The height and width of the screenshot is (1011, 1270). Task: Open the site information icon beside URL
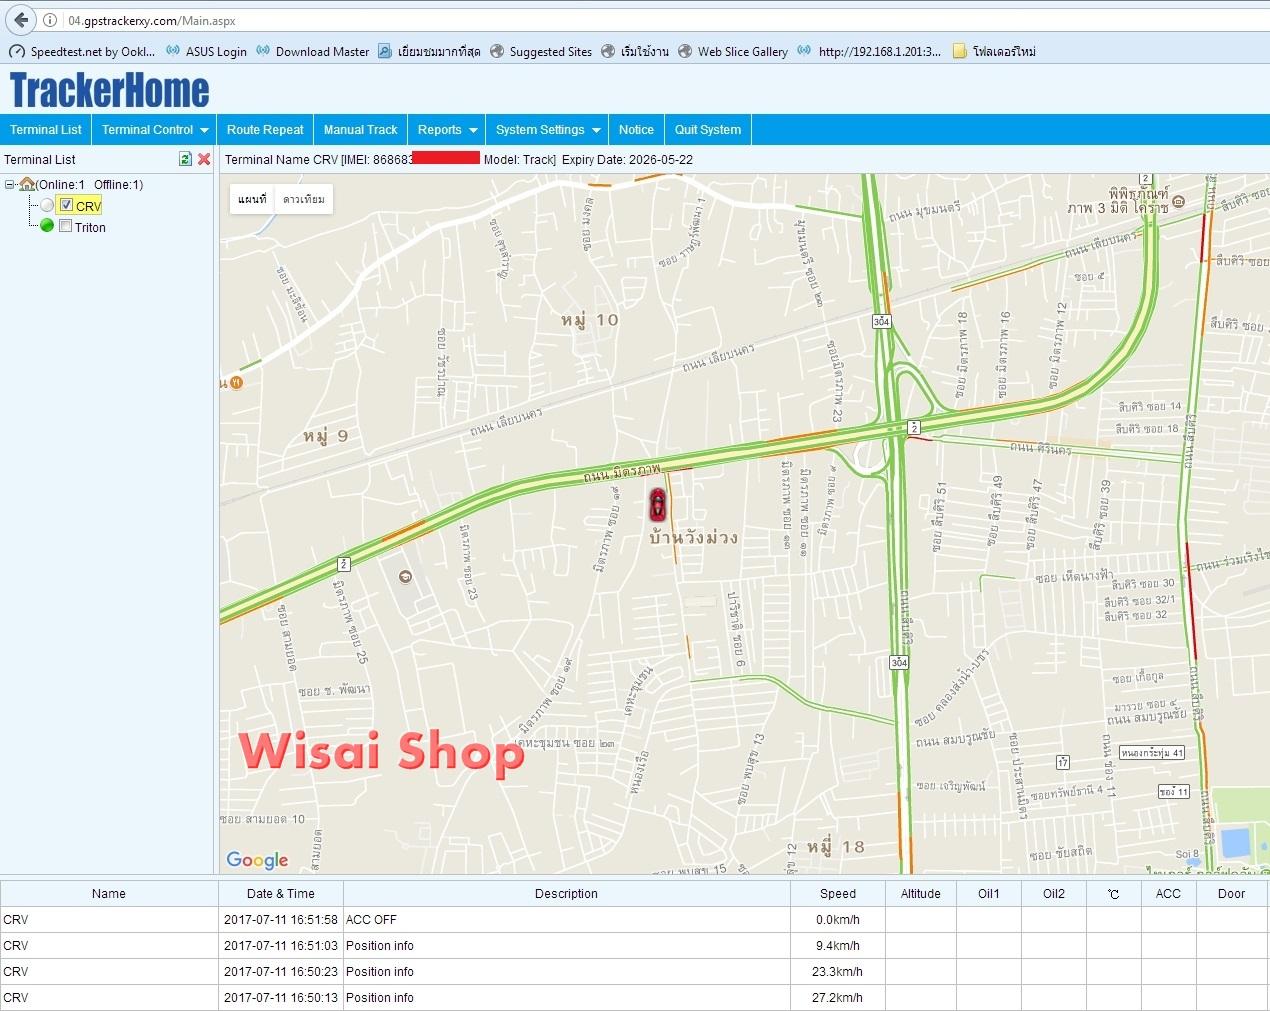click(x=51, y=21)
